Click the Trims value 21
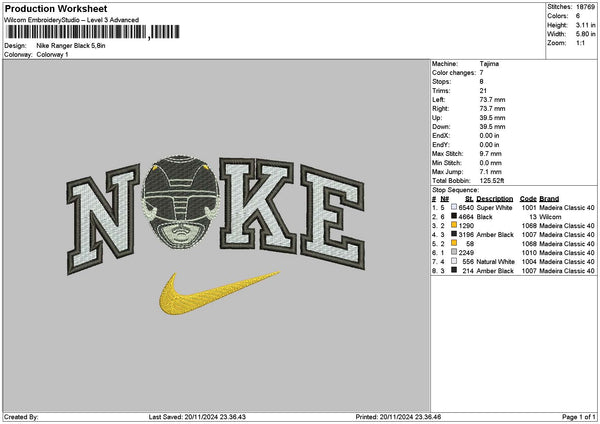The height and width of the screenshot is (424, 600). point(483,91)
